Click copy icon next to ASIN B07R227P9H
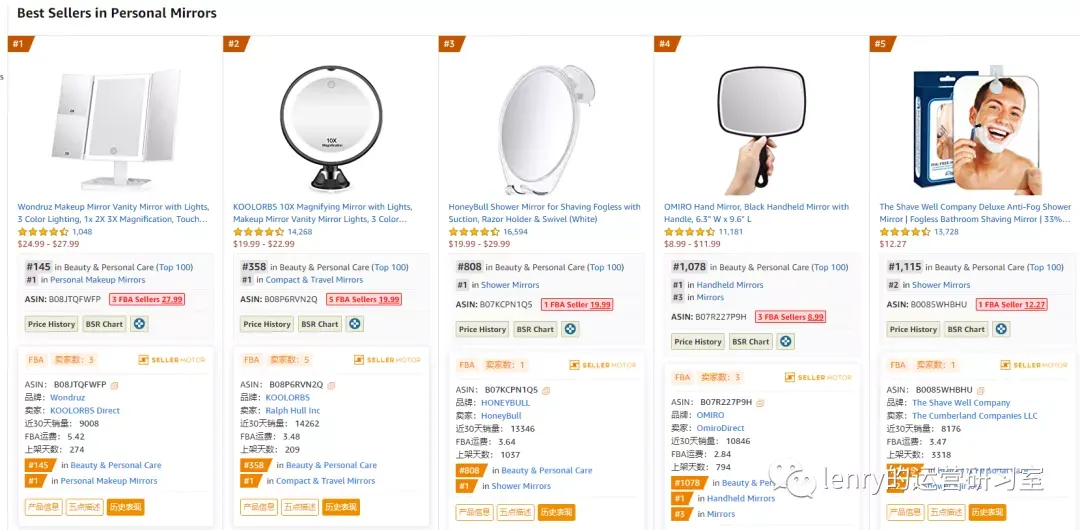 click(x=761, y=402)
